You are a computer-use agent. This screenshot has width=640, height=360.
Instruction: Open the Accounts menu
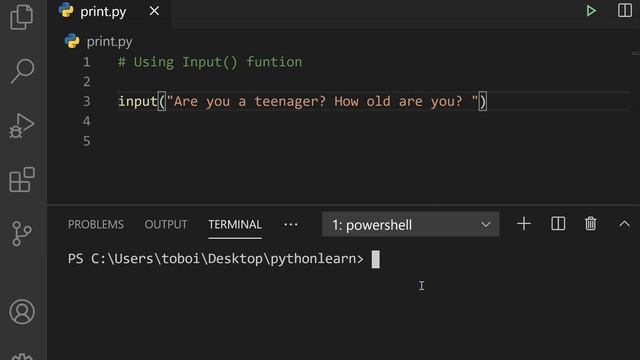[x=22, y=312]
